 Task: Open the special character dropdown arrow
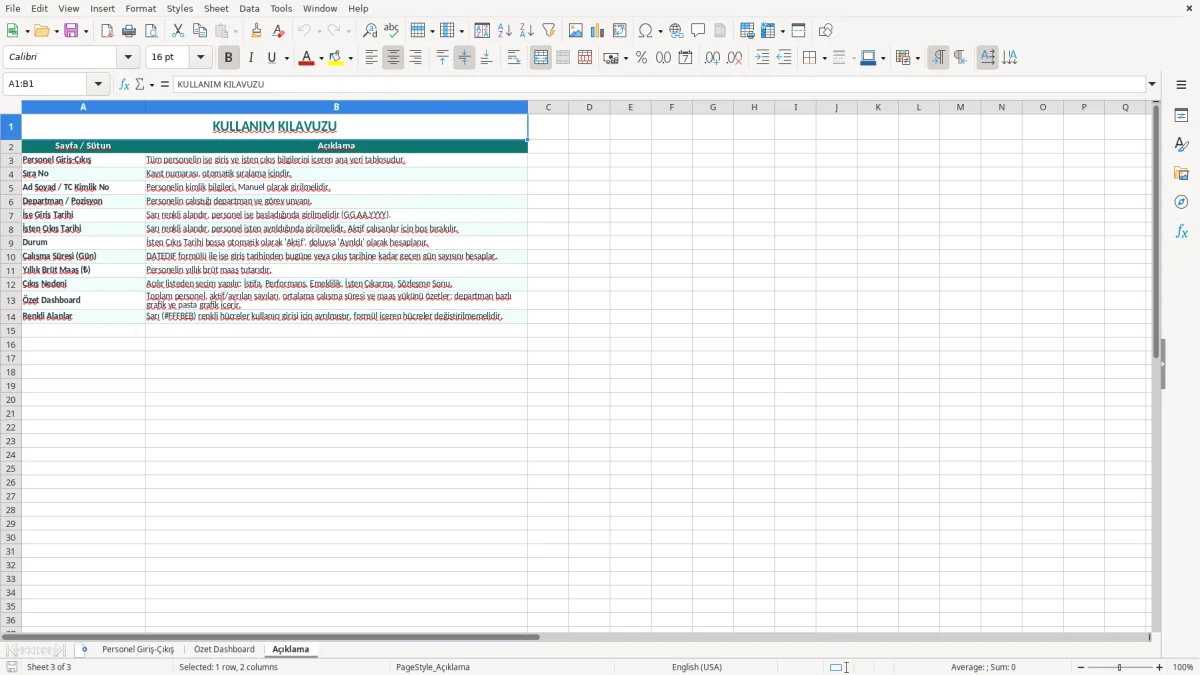pyautogui.click(x=661, y=31)
